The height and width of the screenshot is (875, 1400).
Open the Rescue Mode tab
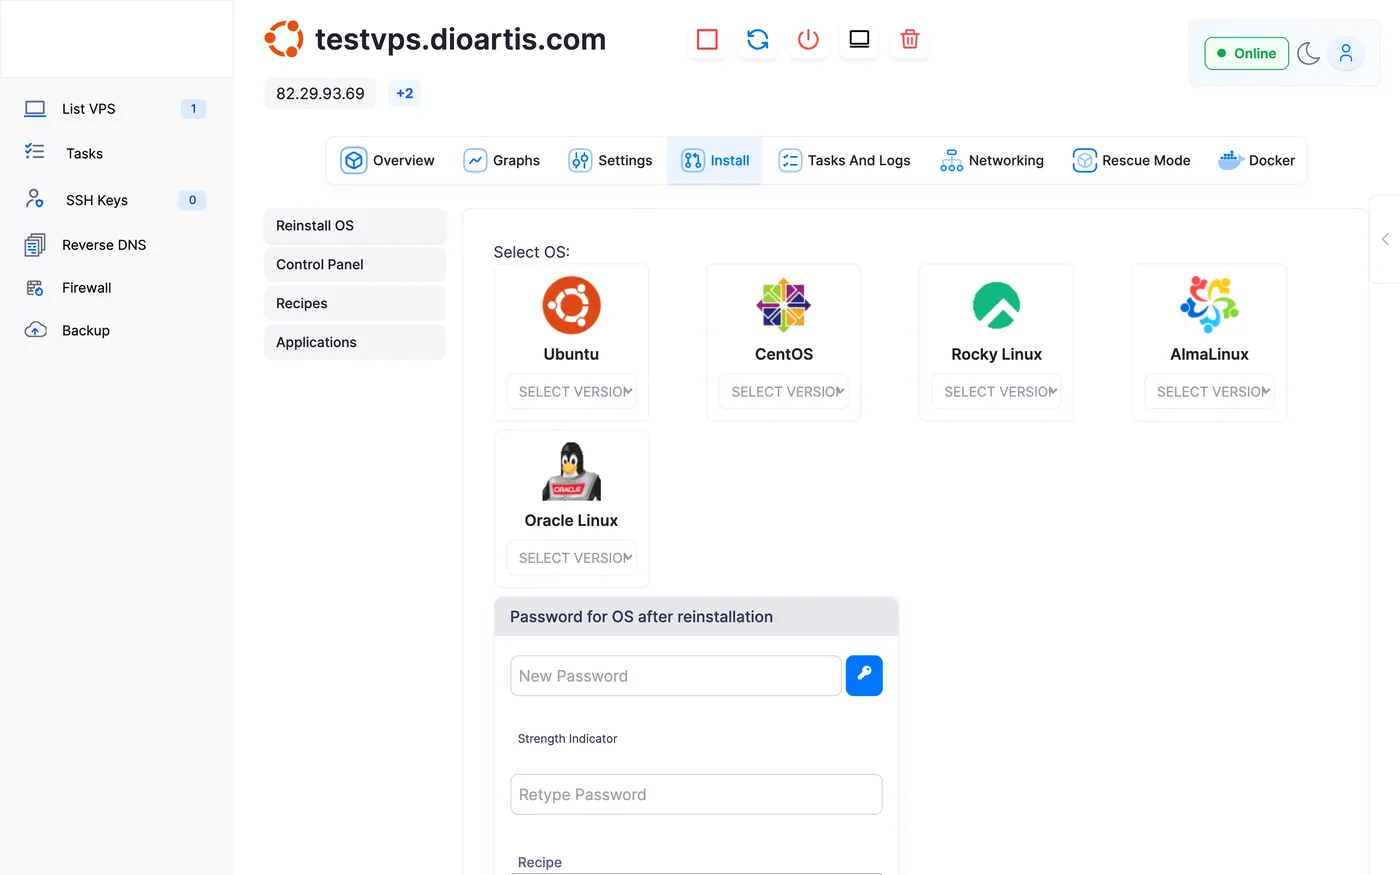click(1131, 160)
